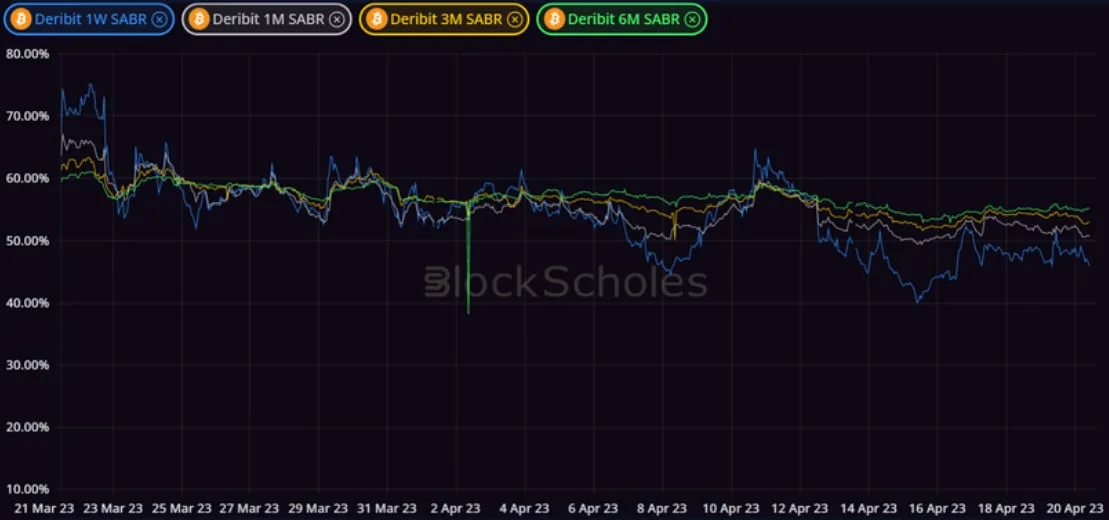The height and width of the screenshot is (520, 1109).
Task: Click the 60.00% y-axis label
Action: pyautogui.click(x=26, y=178)
